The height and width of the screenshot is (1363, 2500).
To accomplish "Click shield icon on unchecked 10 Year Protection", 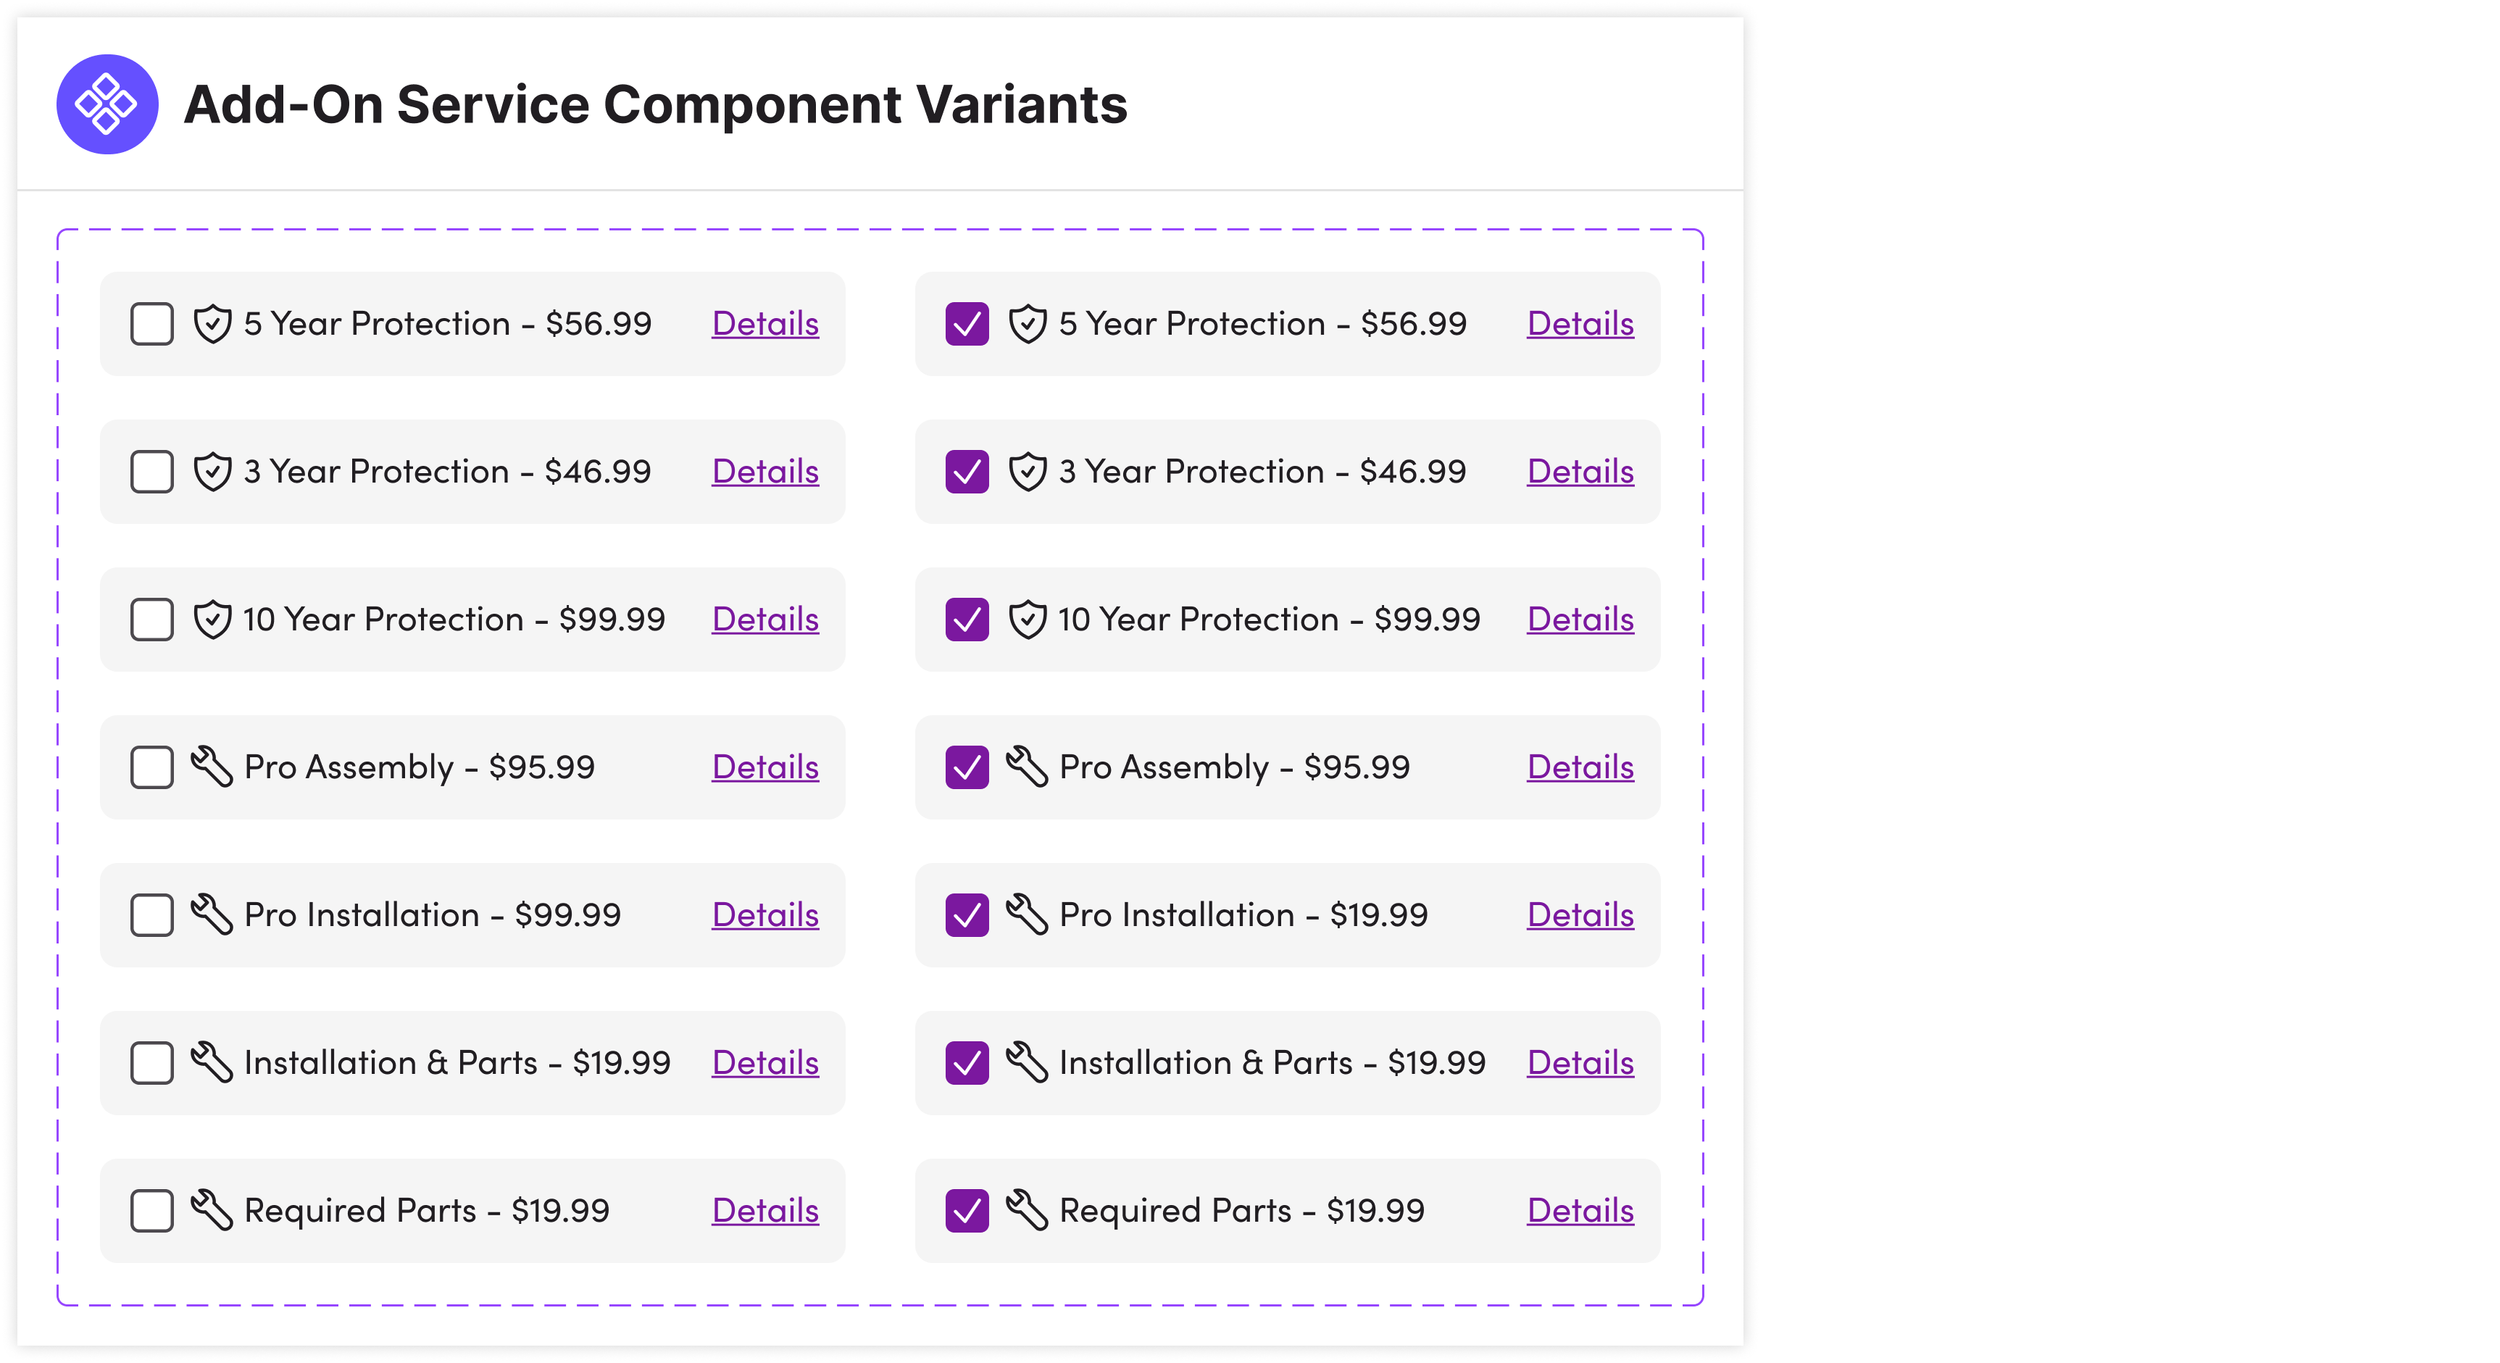I will pyautogui.click(x=212, y=620).
